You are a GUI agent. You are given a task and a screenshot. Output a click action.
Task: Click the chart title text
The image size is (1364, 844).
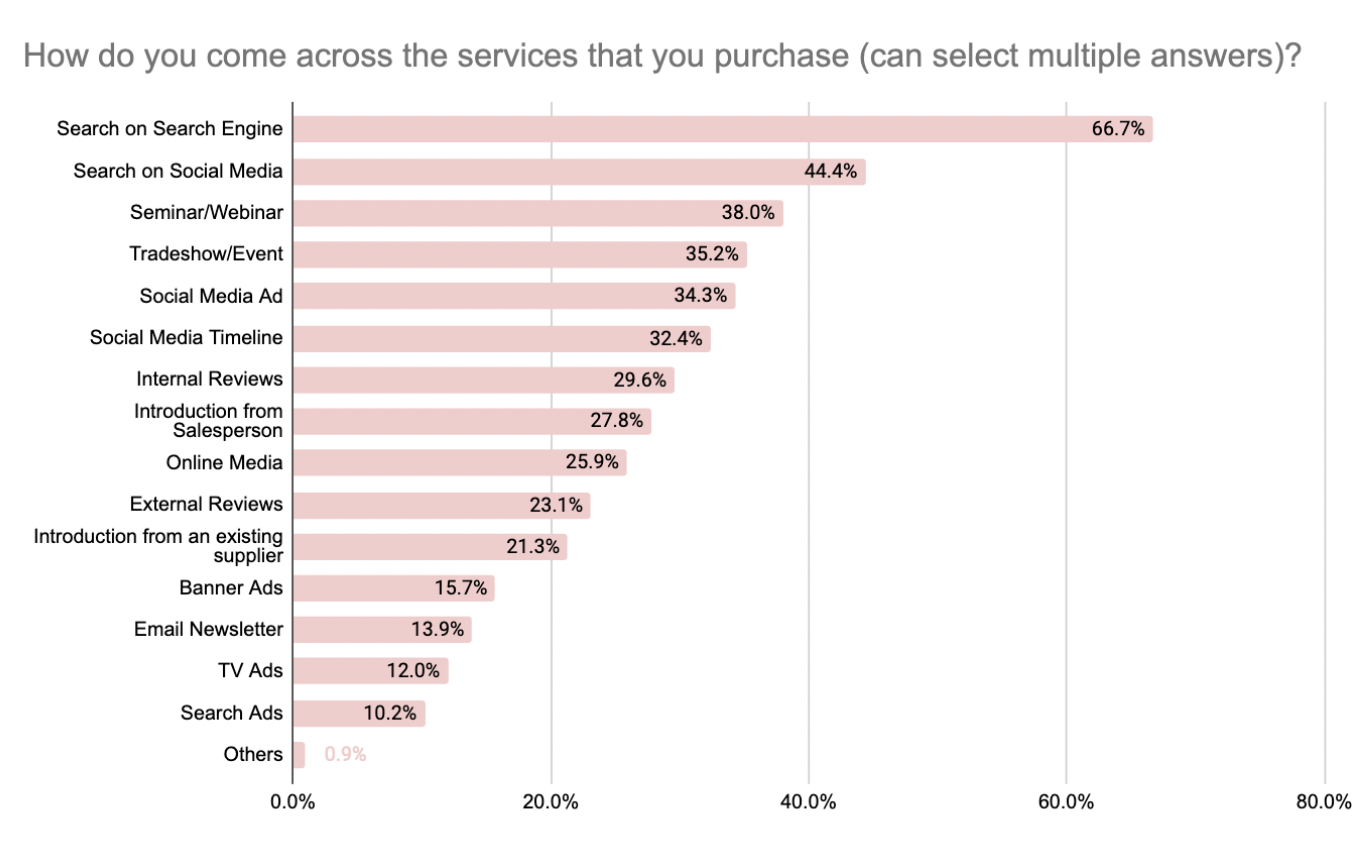[x=661, y=56]
